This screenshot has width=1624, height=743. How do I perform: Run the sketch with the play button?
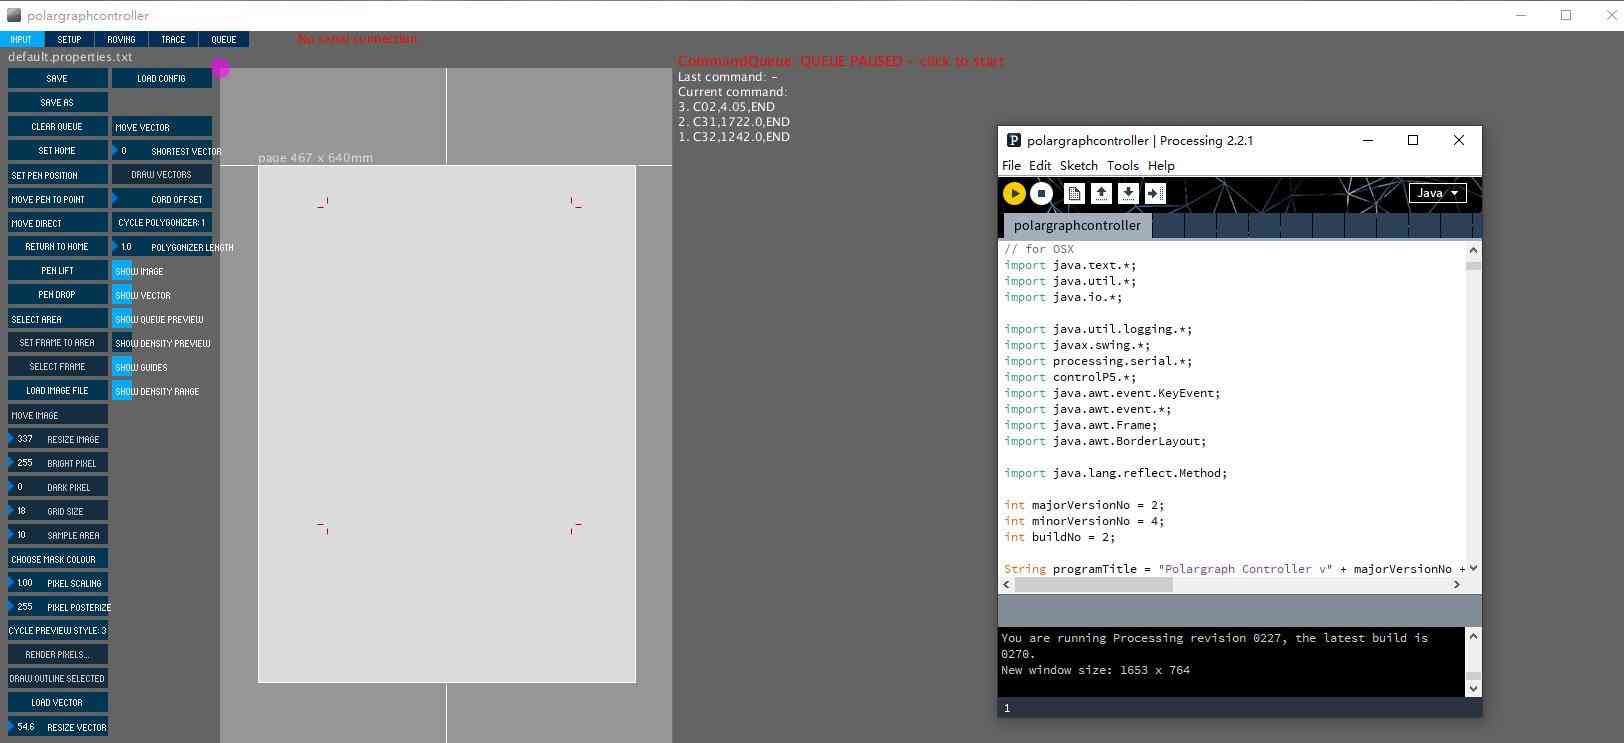coord(1013,194)
